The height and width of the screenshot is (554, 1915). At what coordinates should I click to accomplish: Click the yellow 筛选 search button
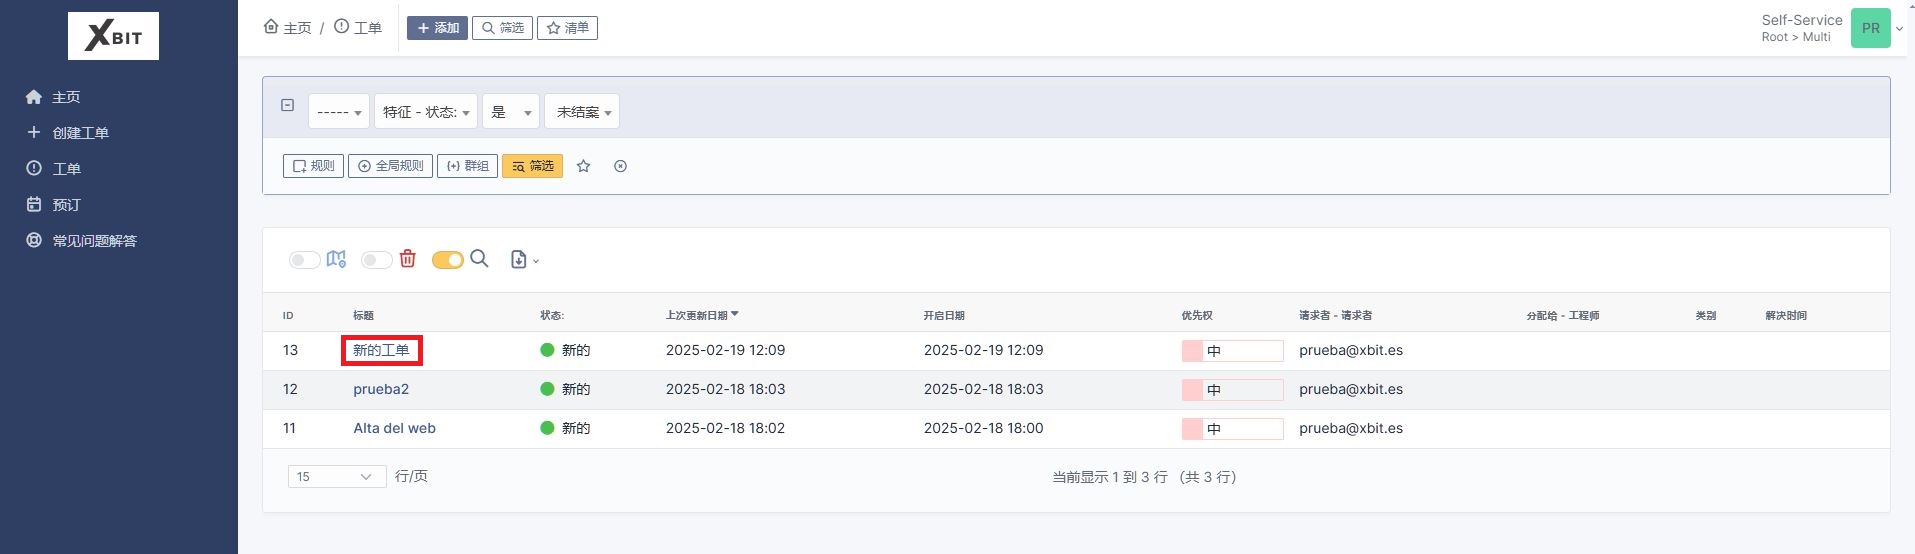532,166
